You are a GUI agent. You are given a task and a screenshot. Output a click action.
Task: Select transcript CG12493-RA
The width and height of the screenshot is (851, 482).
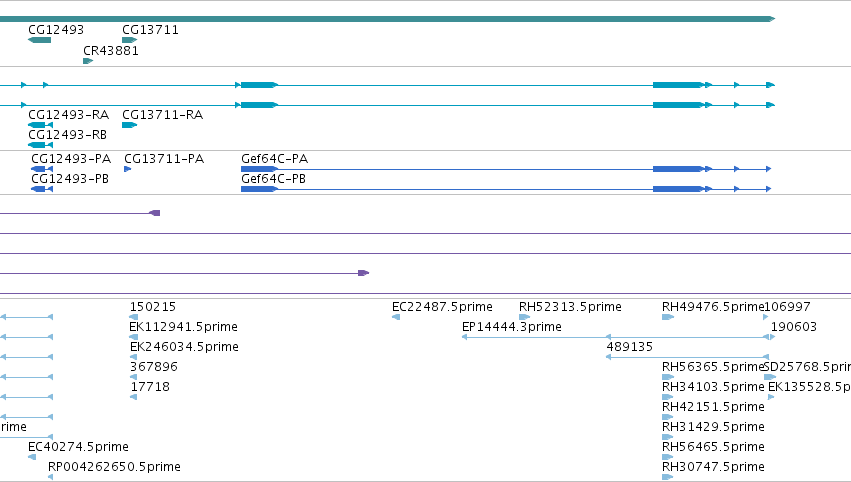[x=40, y=125]
